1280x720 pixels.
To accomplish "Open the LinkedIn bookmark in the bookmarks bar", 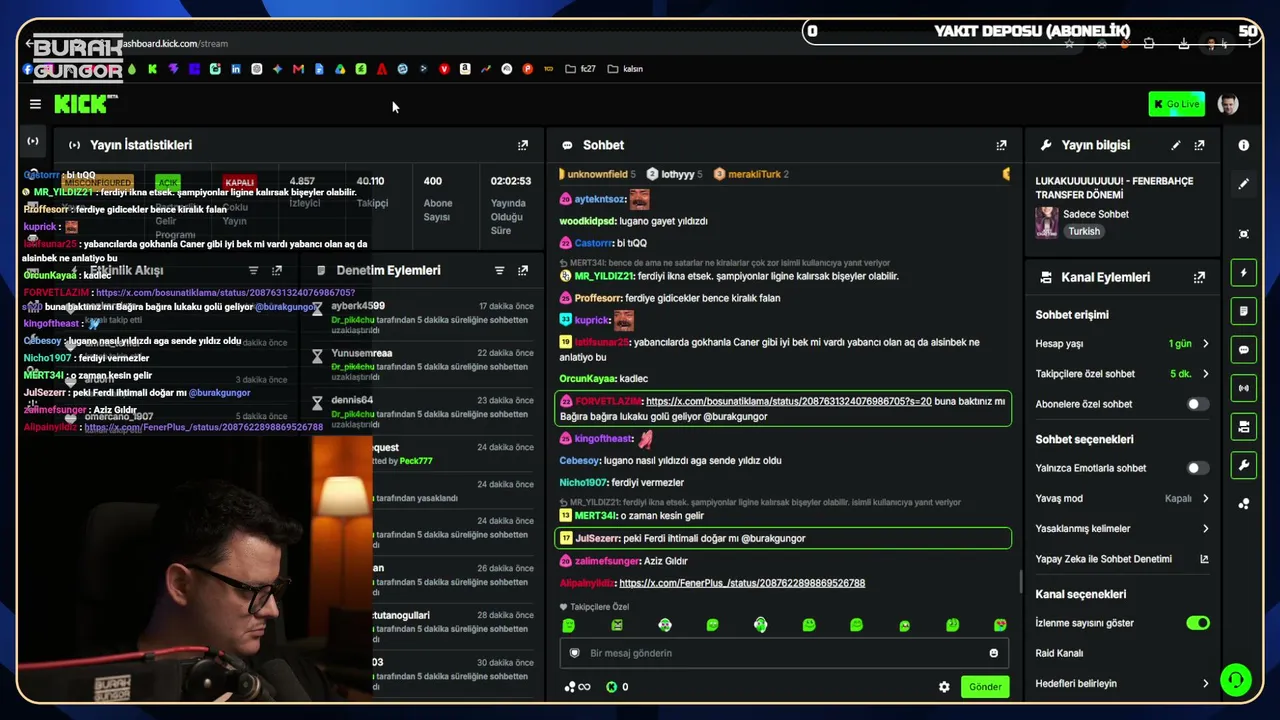I will pos(236,69).
